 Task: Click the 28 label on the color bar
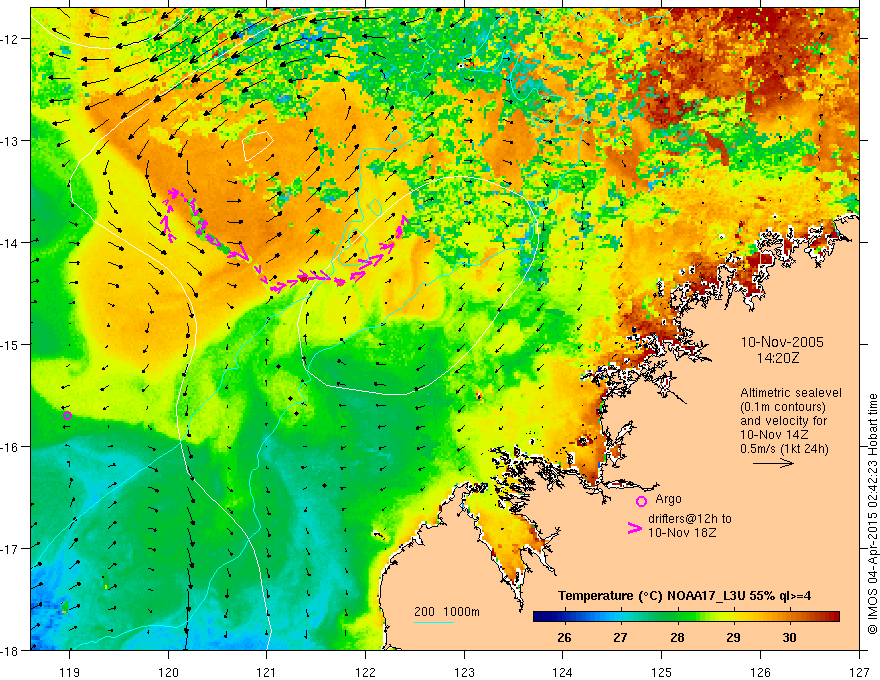tap(677, 638)
